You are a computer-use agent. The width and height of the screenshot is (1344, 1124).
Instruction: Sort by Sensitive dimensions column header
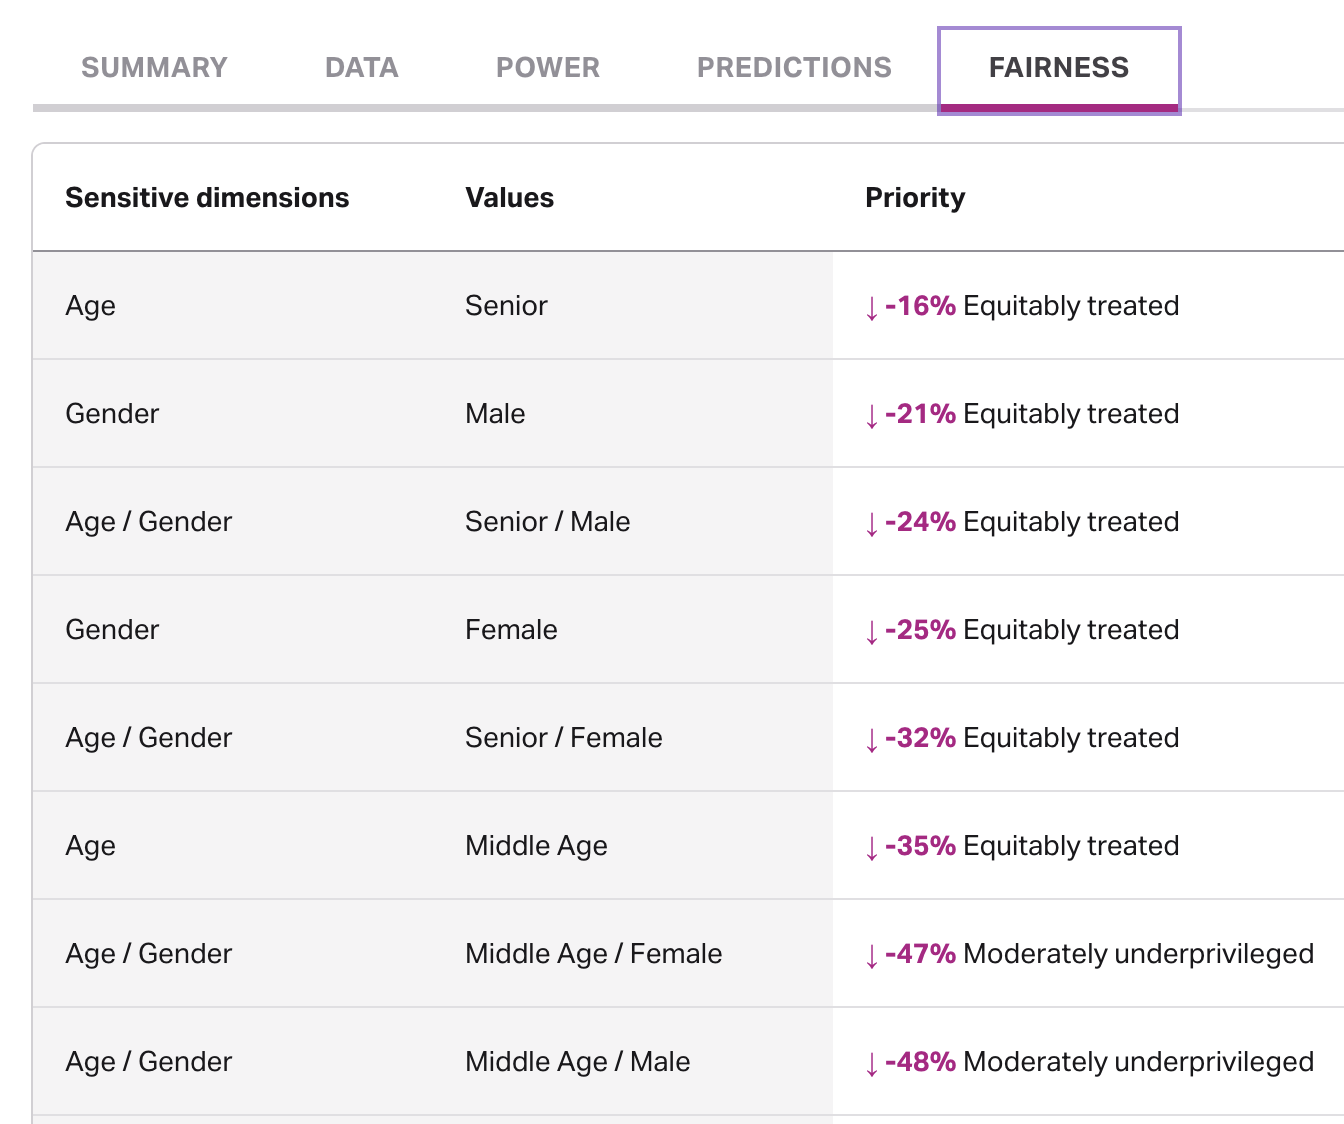click(x=207, y=198)
